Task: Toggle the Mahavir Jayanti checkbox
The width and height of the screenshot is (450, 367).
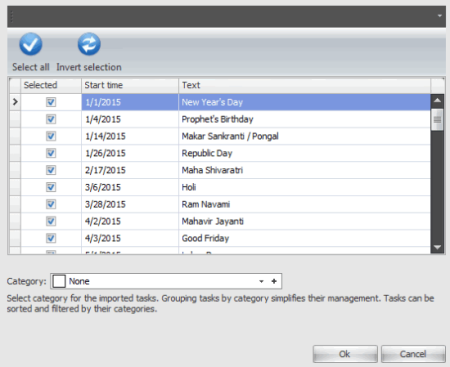Action: coord(51,221)
